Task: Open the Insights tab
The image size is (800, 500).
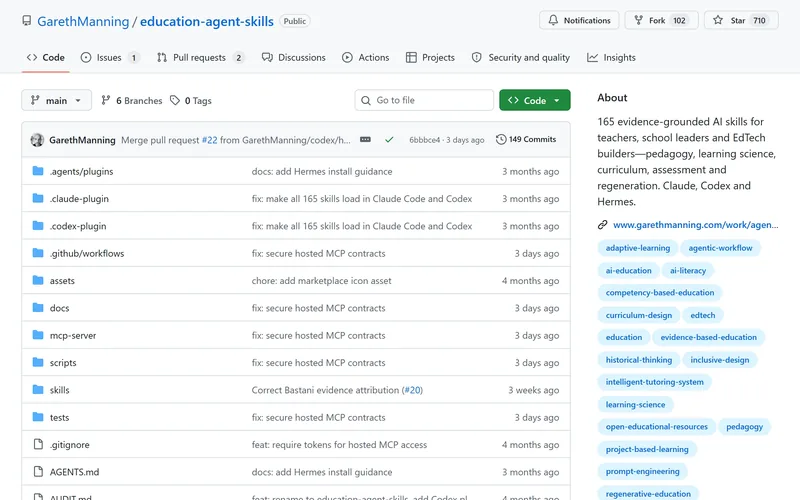Action: [611, 58]
